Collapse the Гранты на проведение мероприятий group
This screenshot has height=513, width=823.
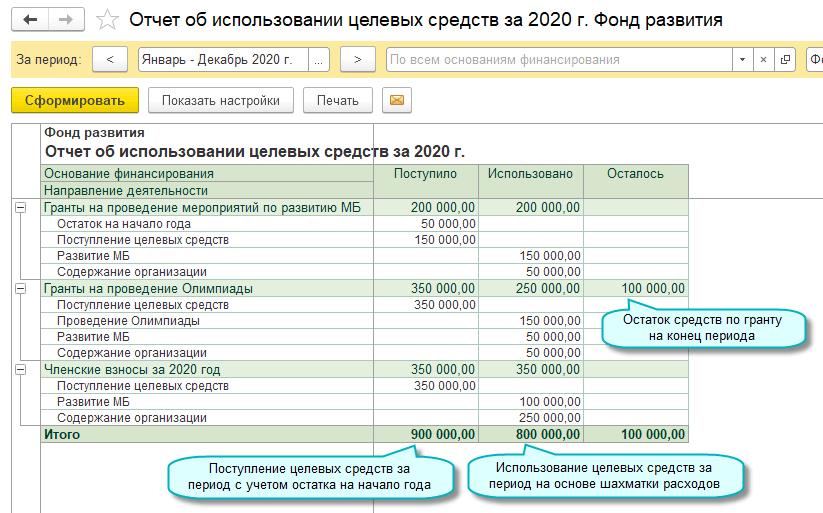pyautogui.click(x=20, y=208)
